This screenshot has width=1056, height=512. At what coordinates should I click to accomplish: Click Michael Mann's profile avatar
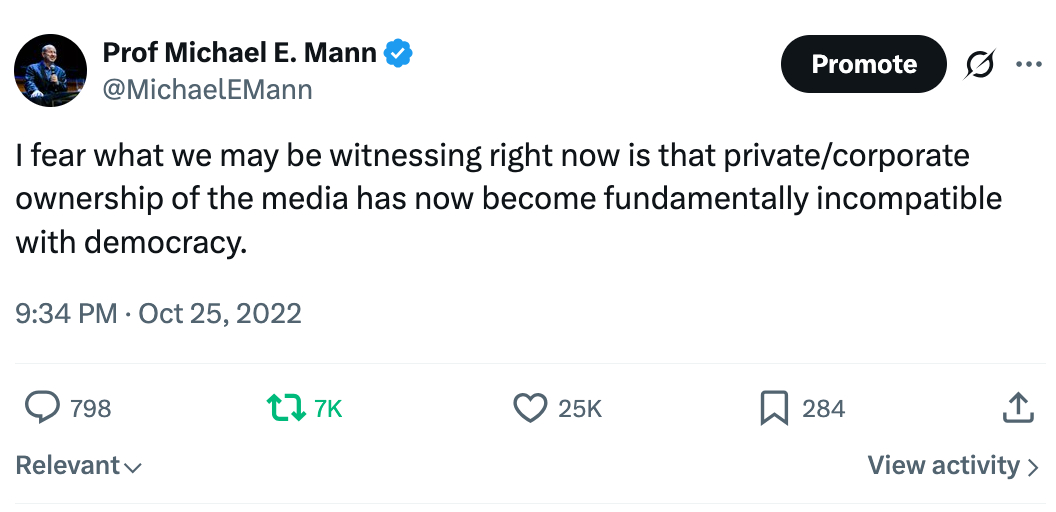click(49, 71)
